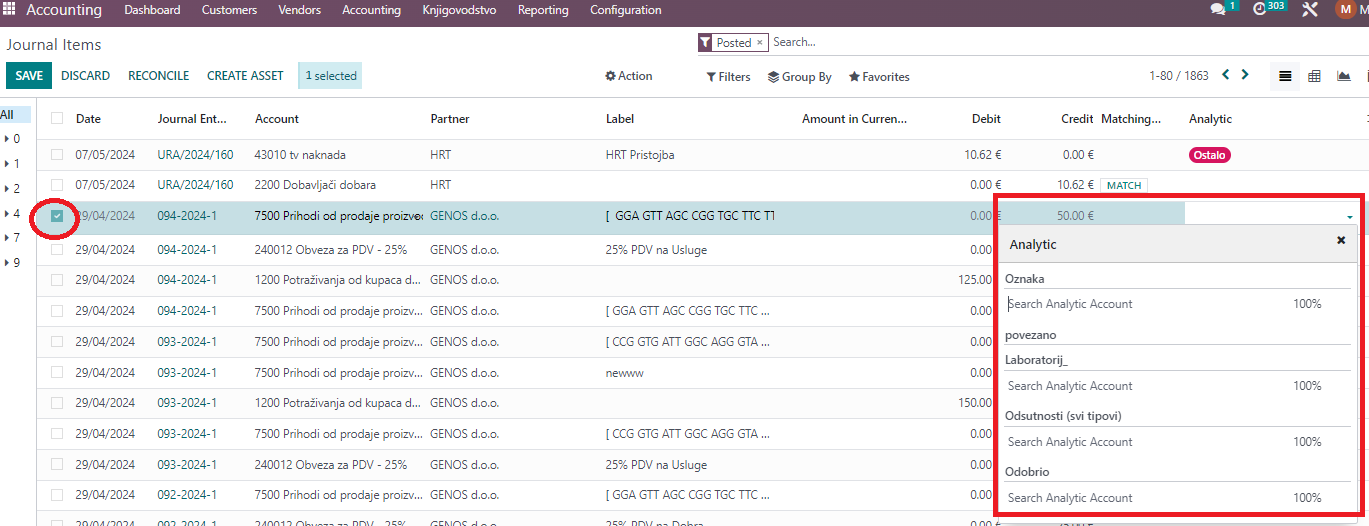Close the Analytic popup panel
Viewport: 1369px width, 526px height.
point(1341,241)
